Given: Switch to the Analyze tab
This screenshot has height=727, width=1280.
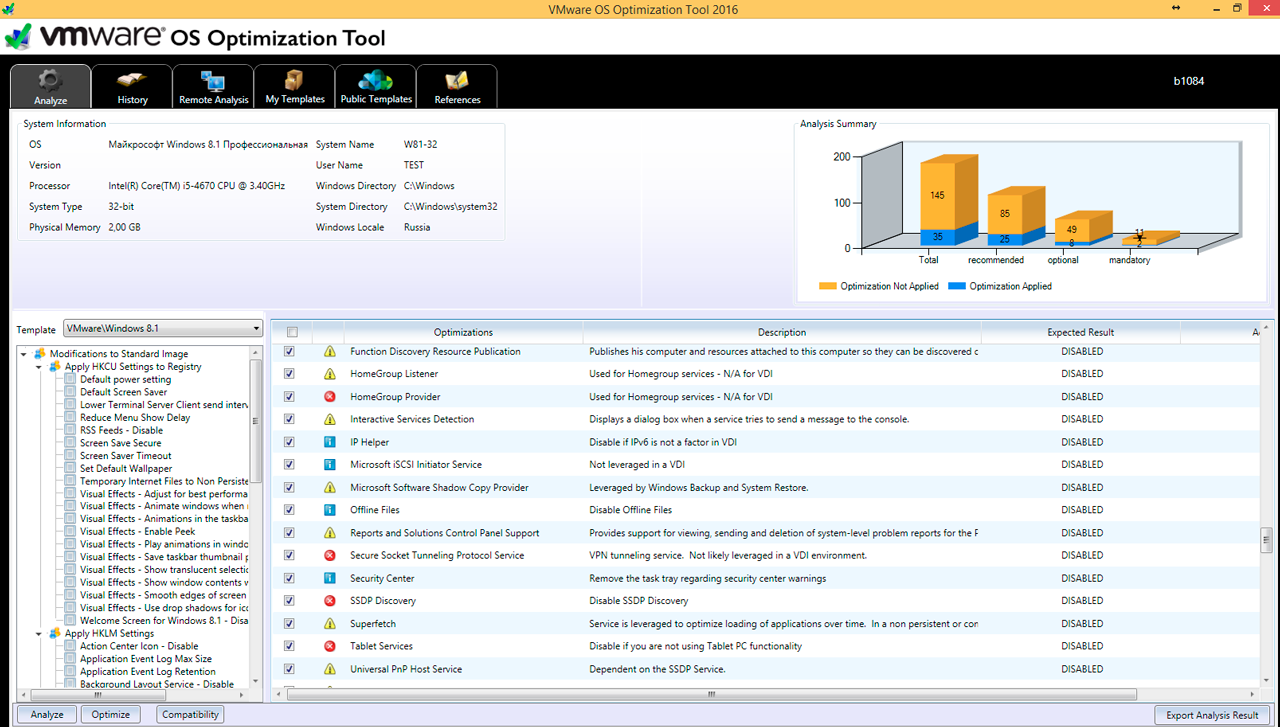Looking at the screenshot, I should [50, 87].
